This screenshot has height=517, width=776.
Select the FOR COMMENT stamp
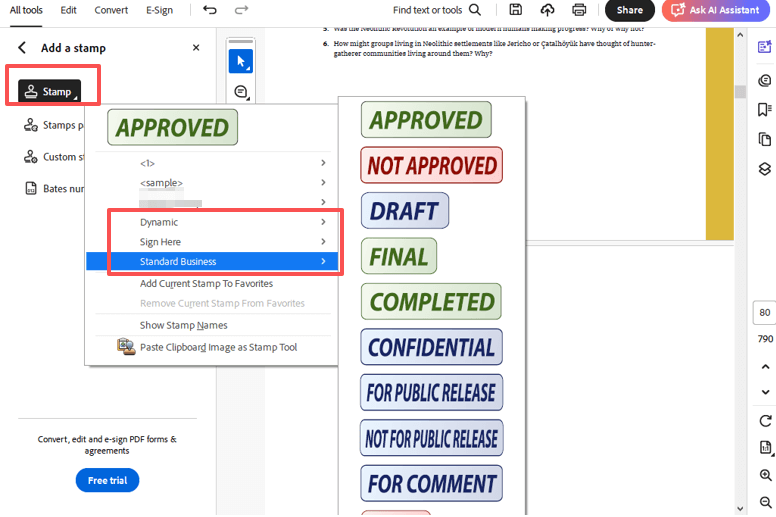tap(432, 483)
